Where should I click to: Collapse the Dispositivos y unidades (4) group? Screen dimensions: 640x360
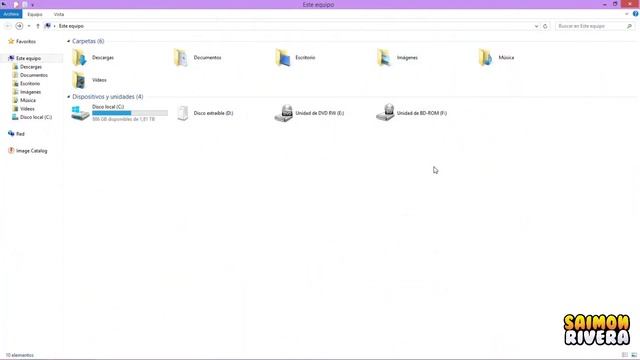coord(69,97)
